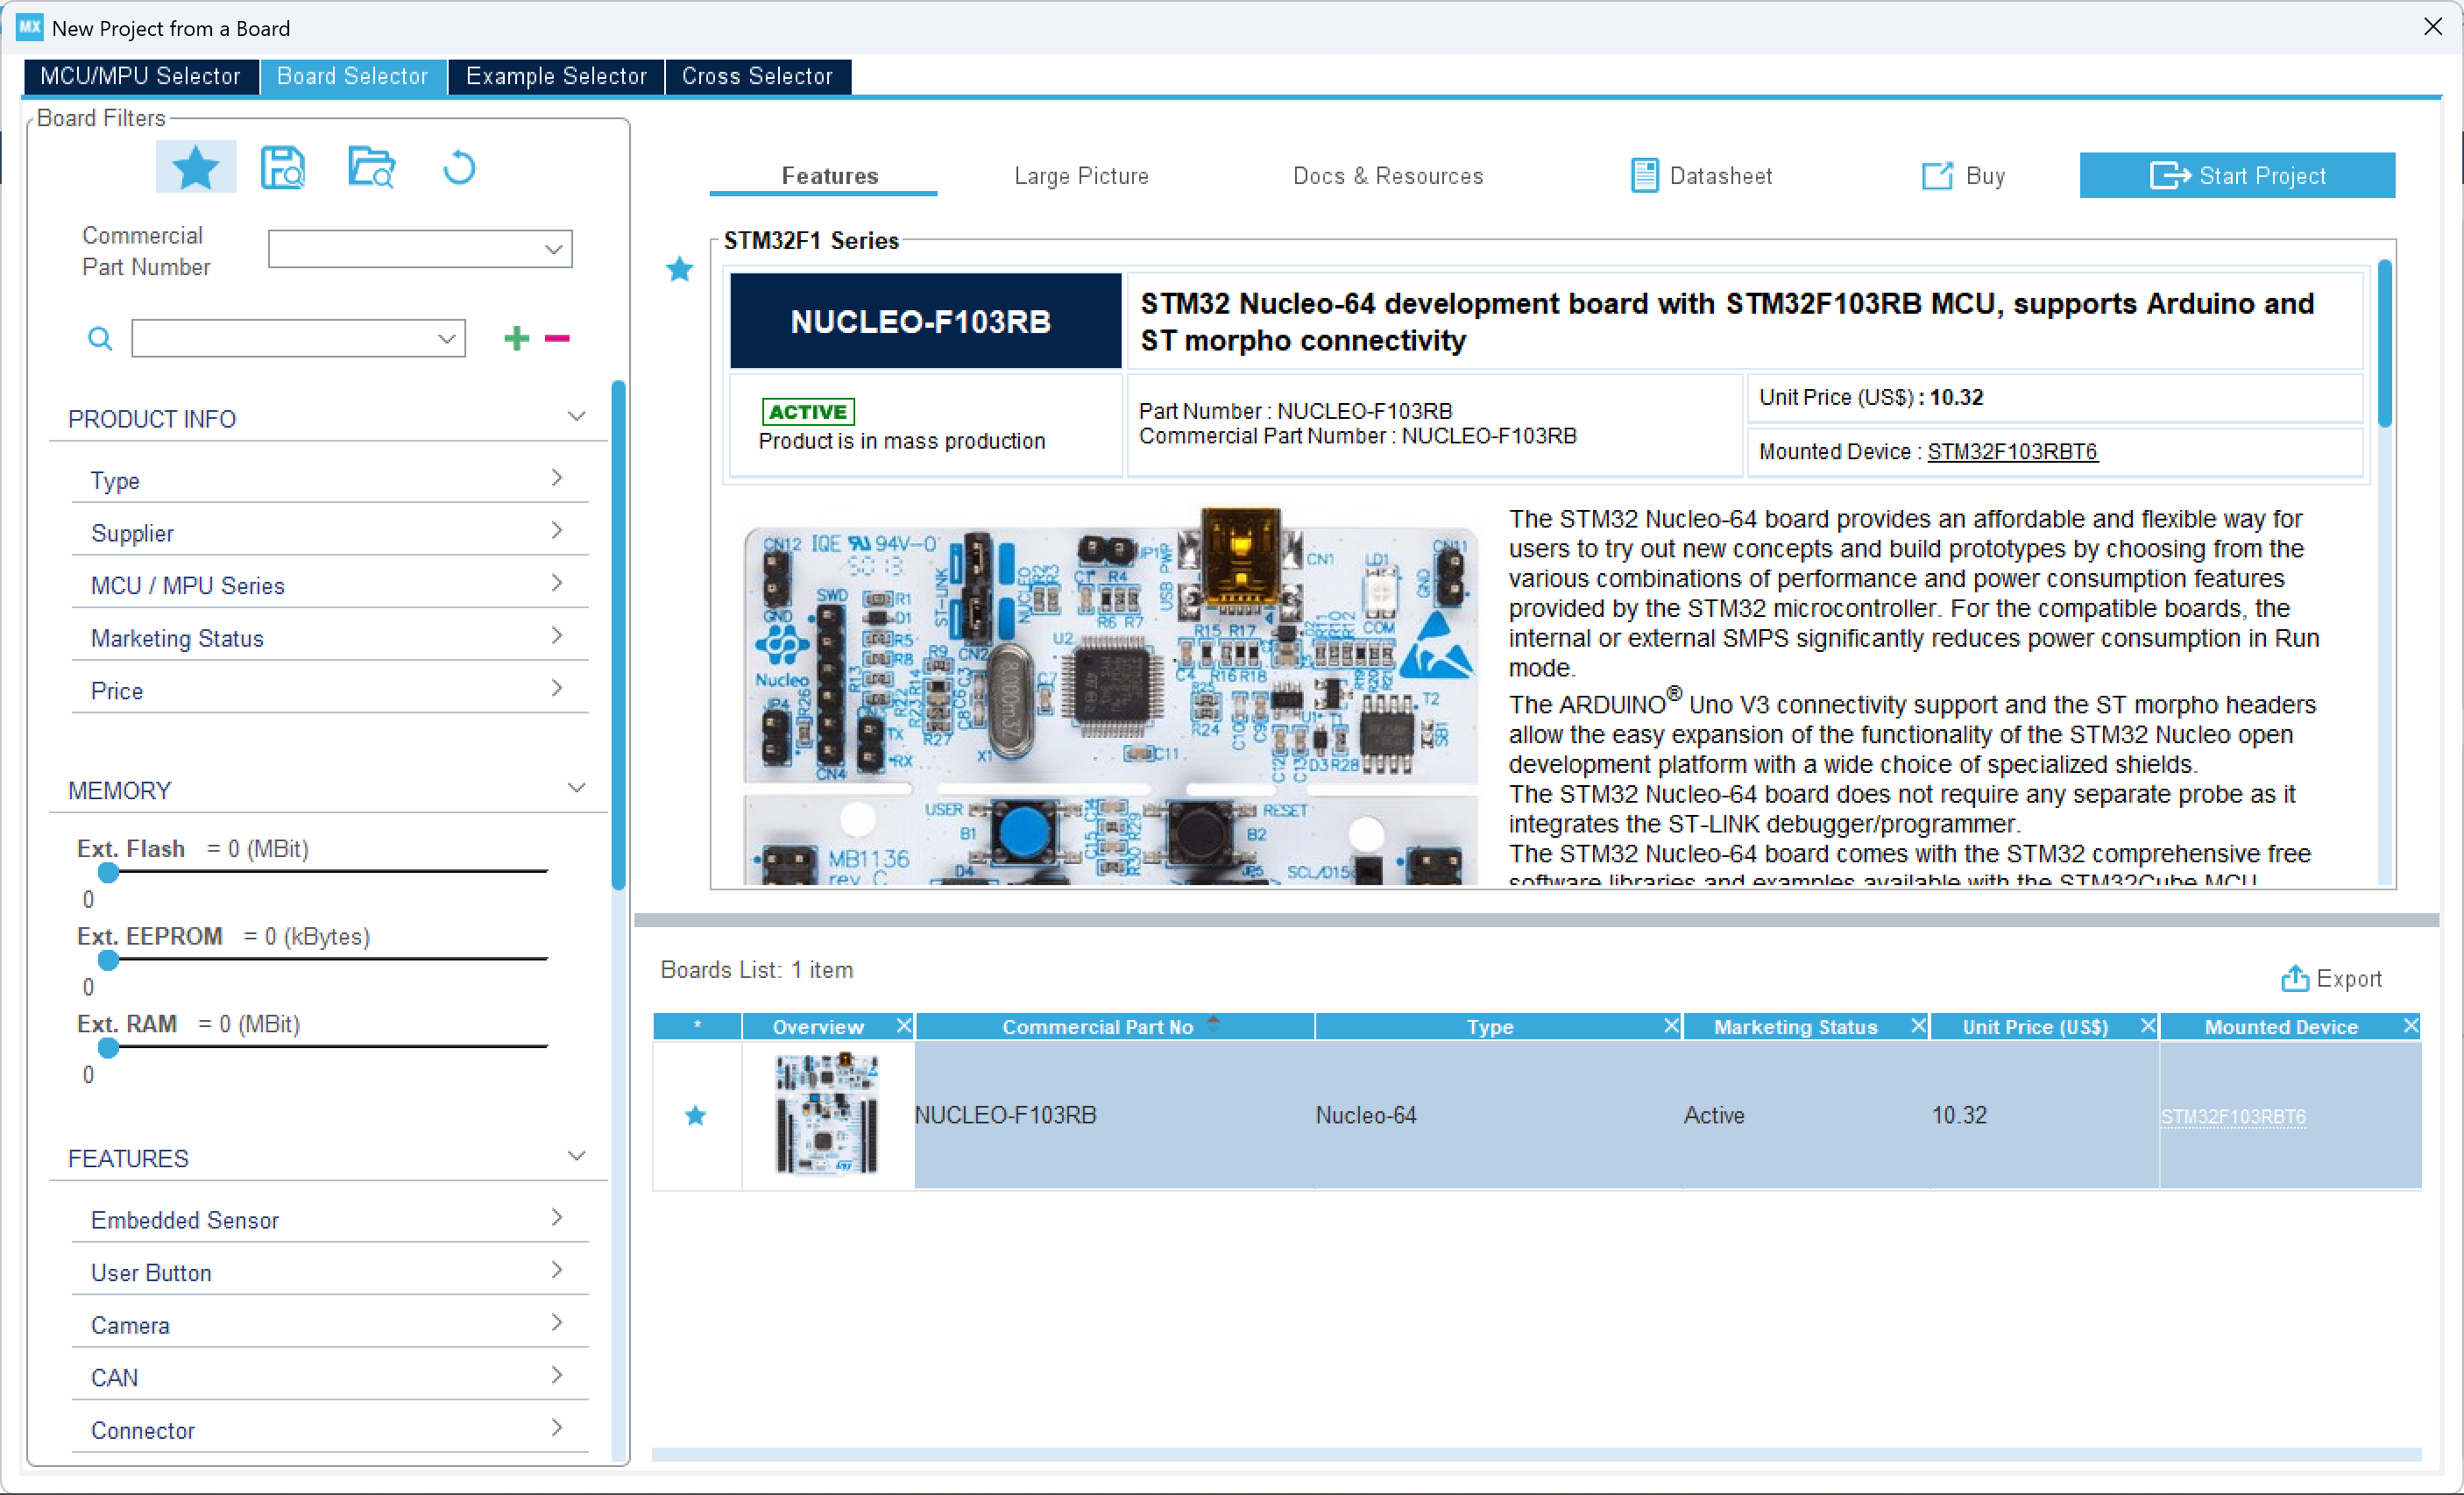Click the Ext. RAM slider handle

point(108,1047)
